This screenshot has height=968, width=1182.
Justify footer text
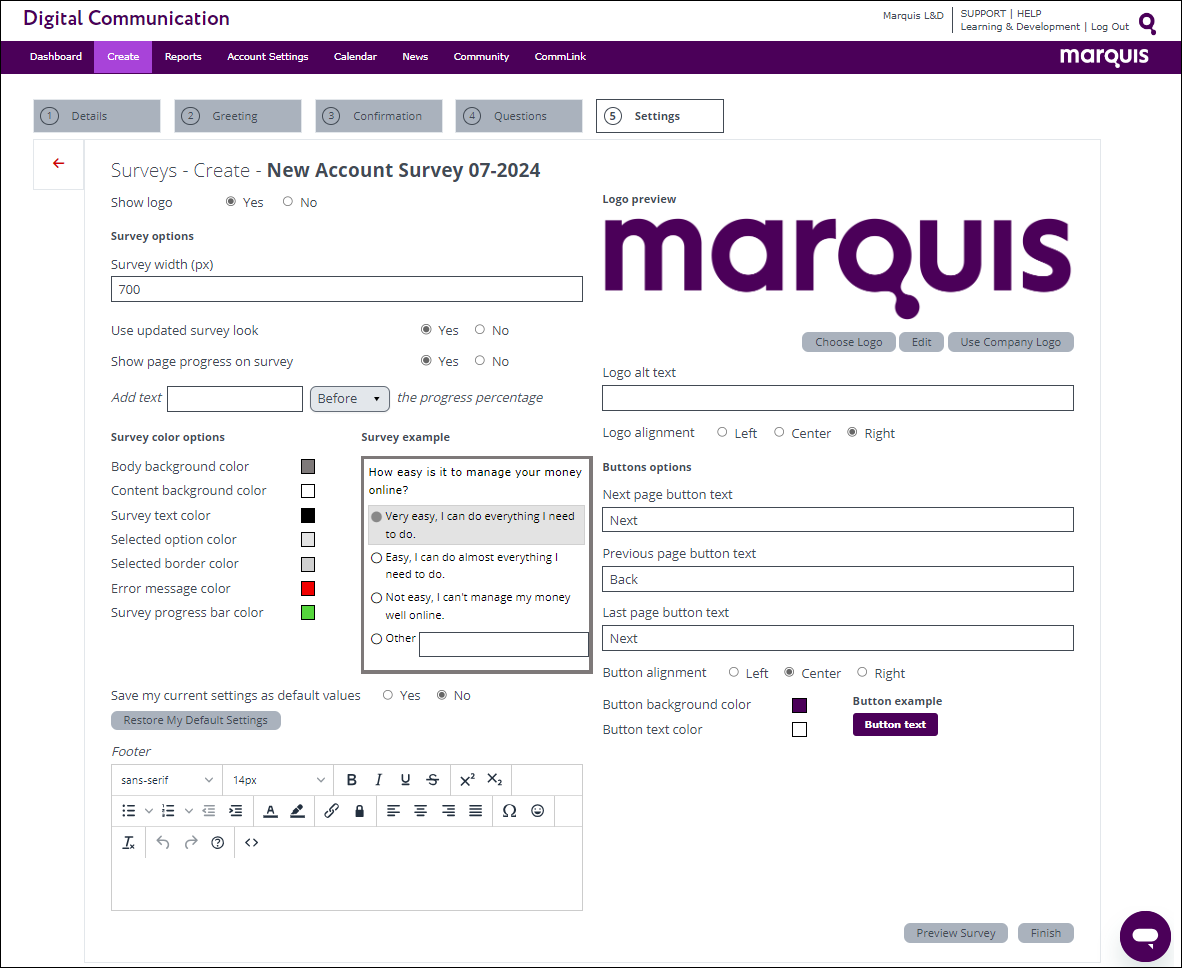click(476, 810)
